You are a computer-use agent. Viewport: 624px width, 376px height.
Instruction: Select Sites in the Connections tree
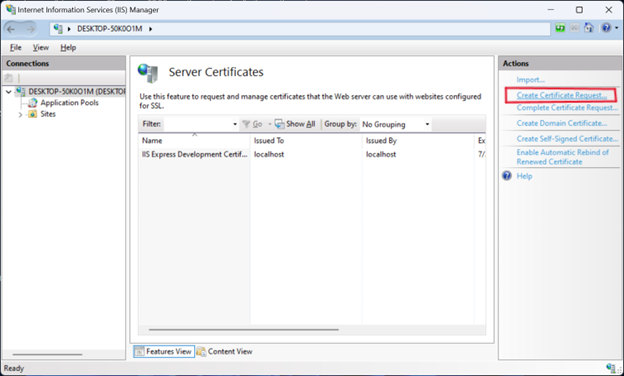48,114
